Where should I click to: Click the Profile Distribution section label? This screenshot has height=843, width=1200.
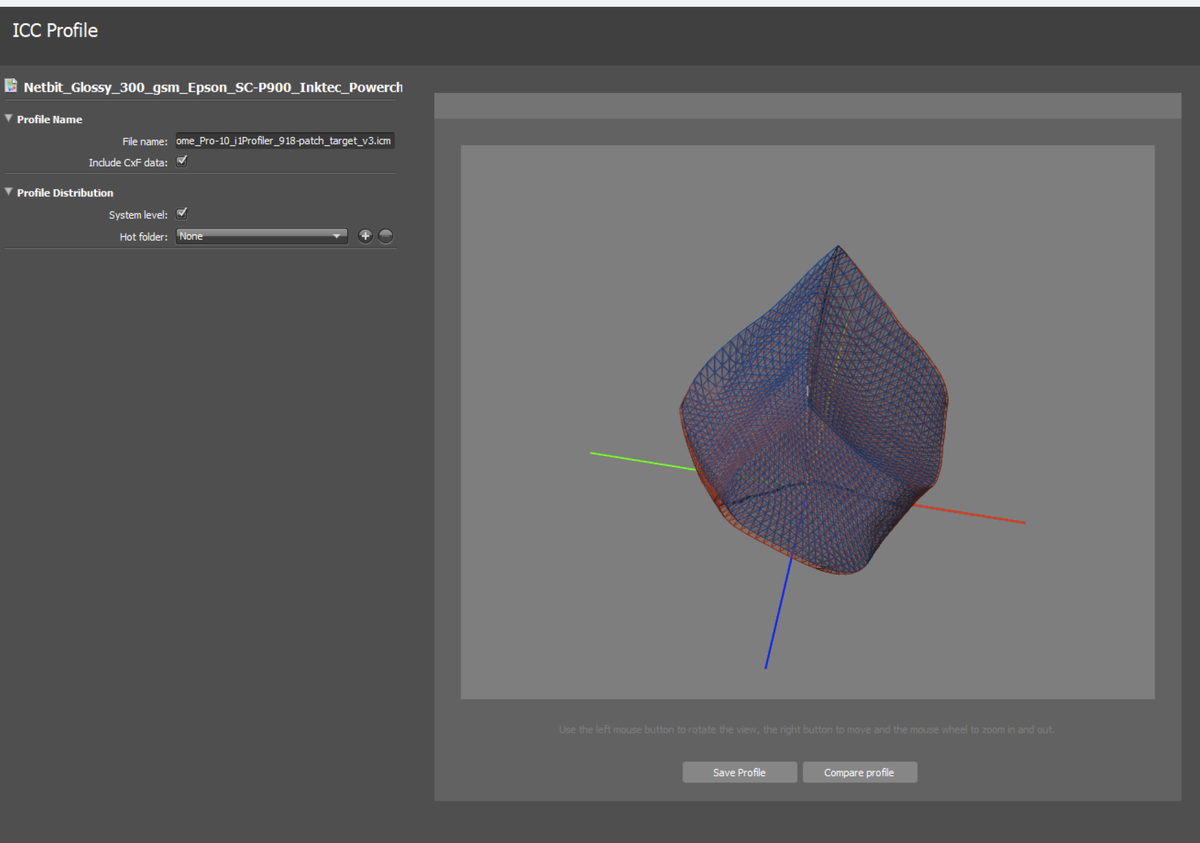(x=65, y=192)
